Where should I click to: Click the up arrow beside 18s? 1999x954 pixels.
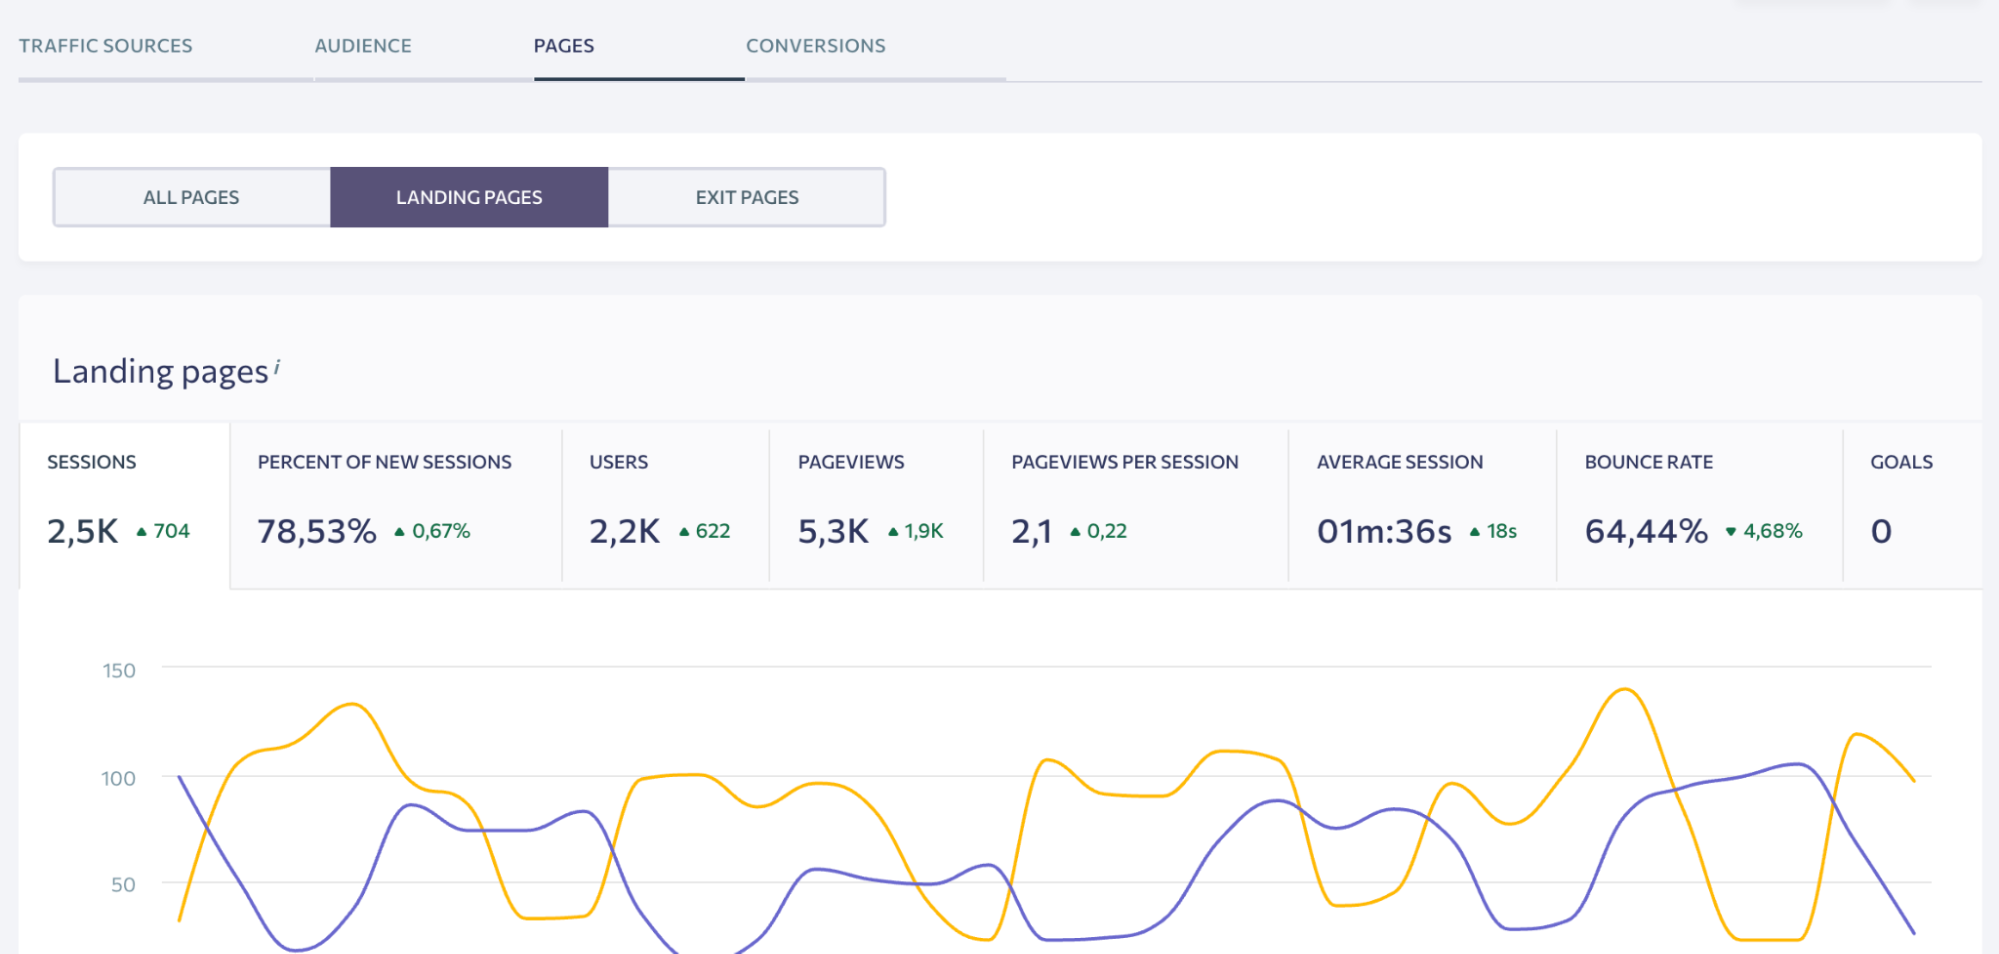click(1474, 532)
